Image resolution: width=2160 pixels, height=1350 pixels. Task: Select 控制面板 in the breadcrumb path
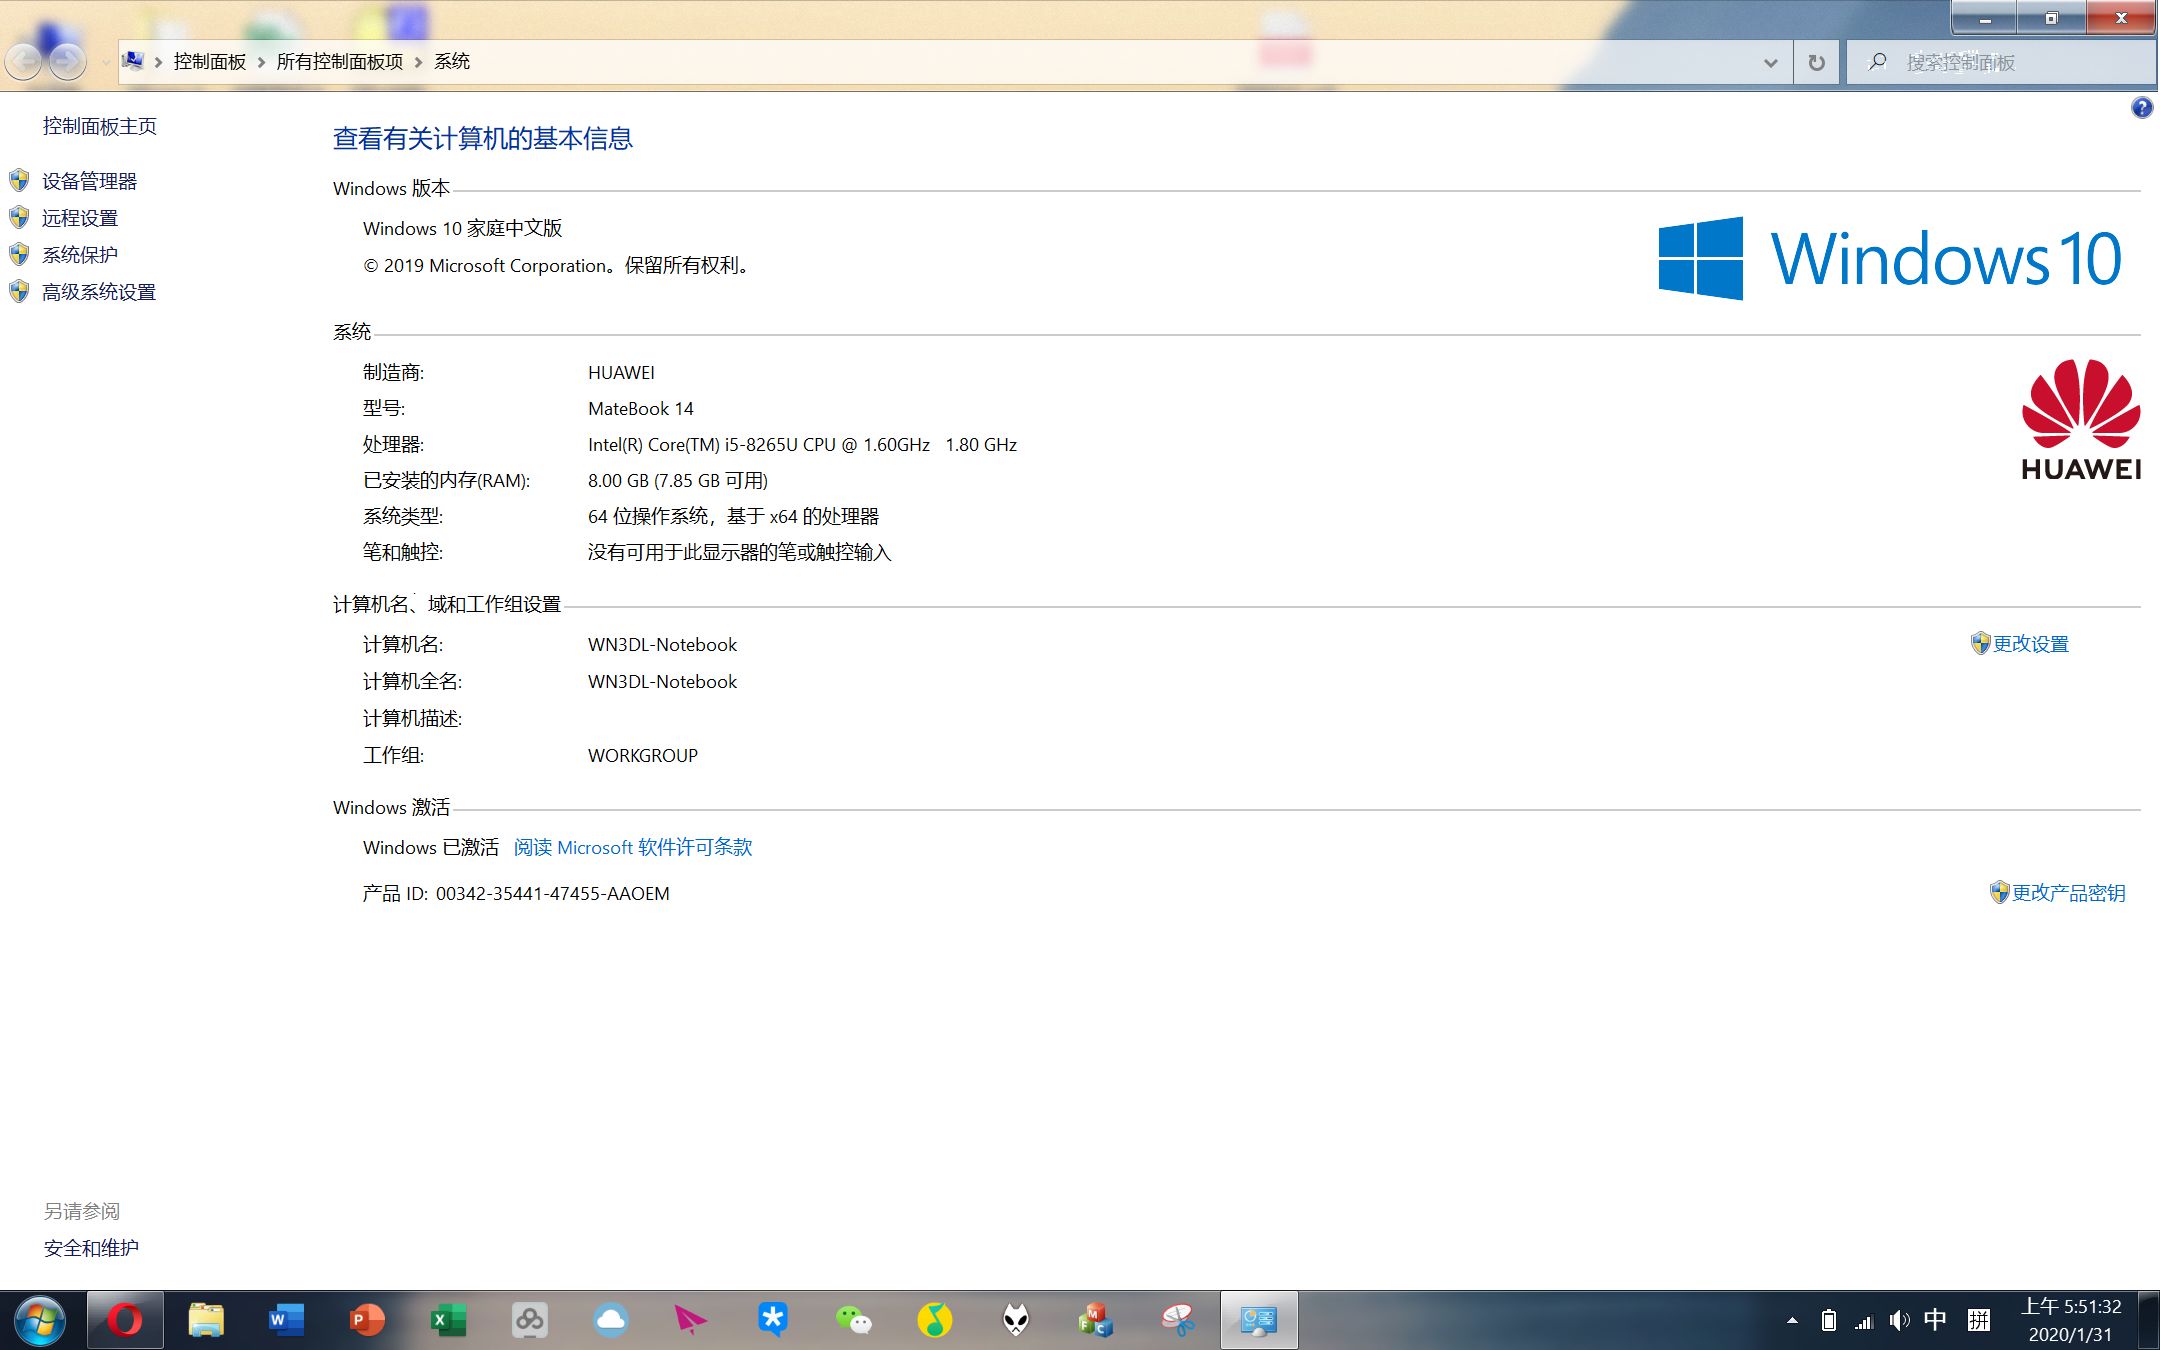click(x=209, y=62)
